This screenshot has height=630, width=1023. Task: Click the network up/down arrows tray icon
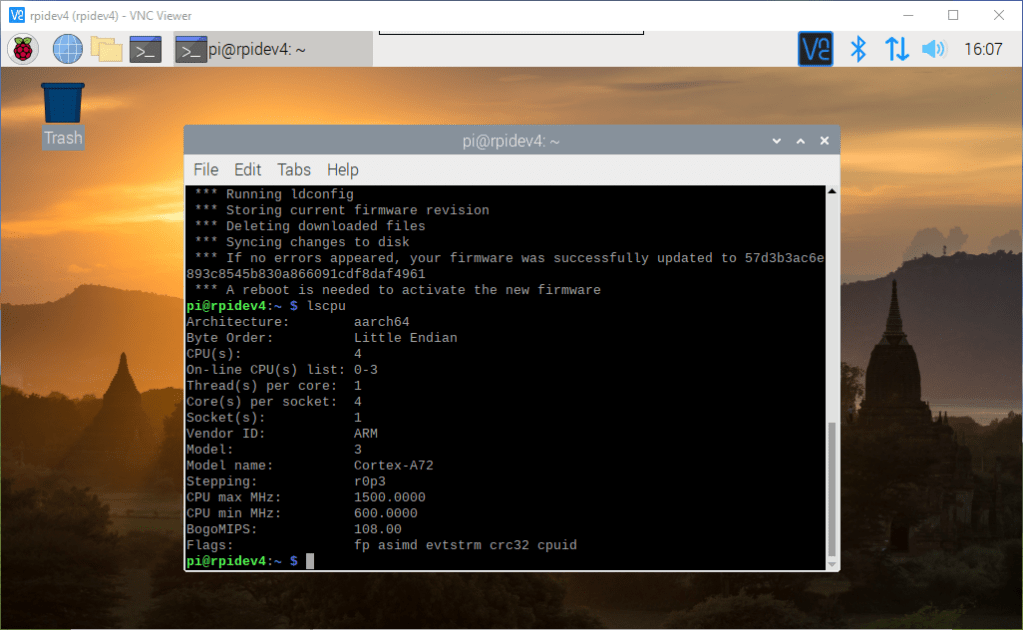(x=895, y=48)
